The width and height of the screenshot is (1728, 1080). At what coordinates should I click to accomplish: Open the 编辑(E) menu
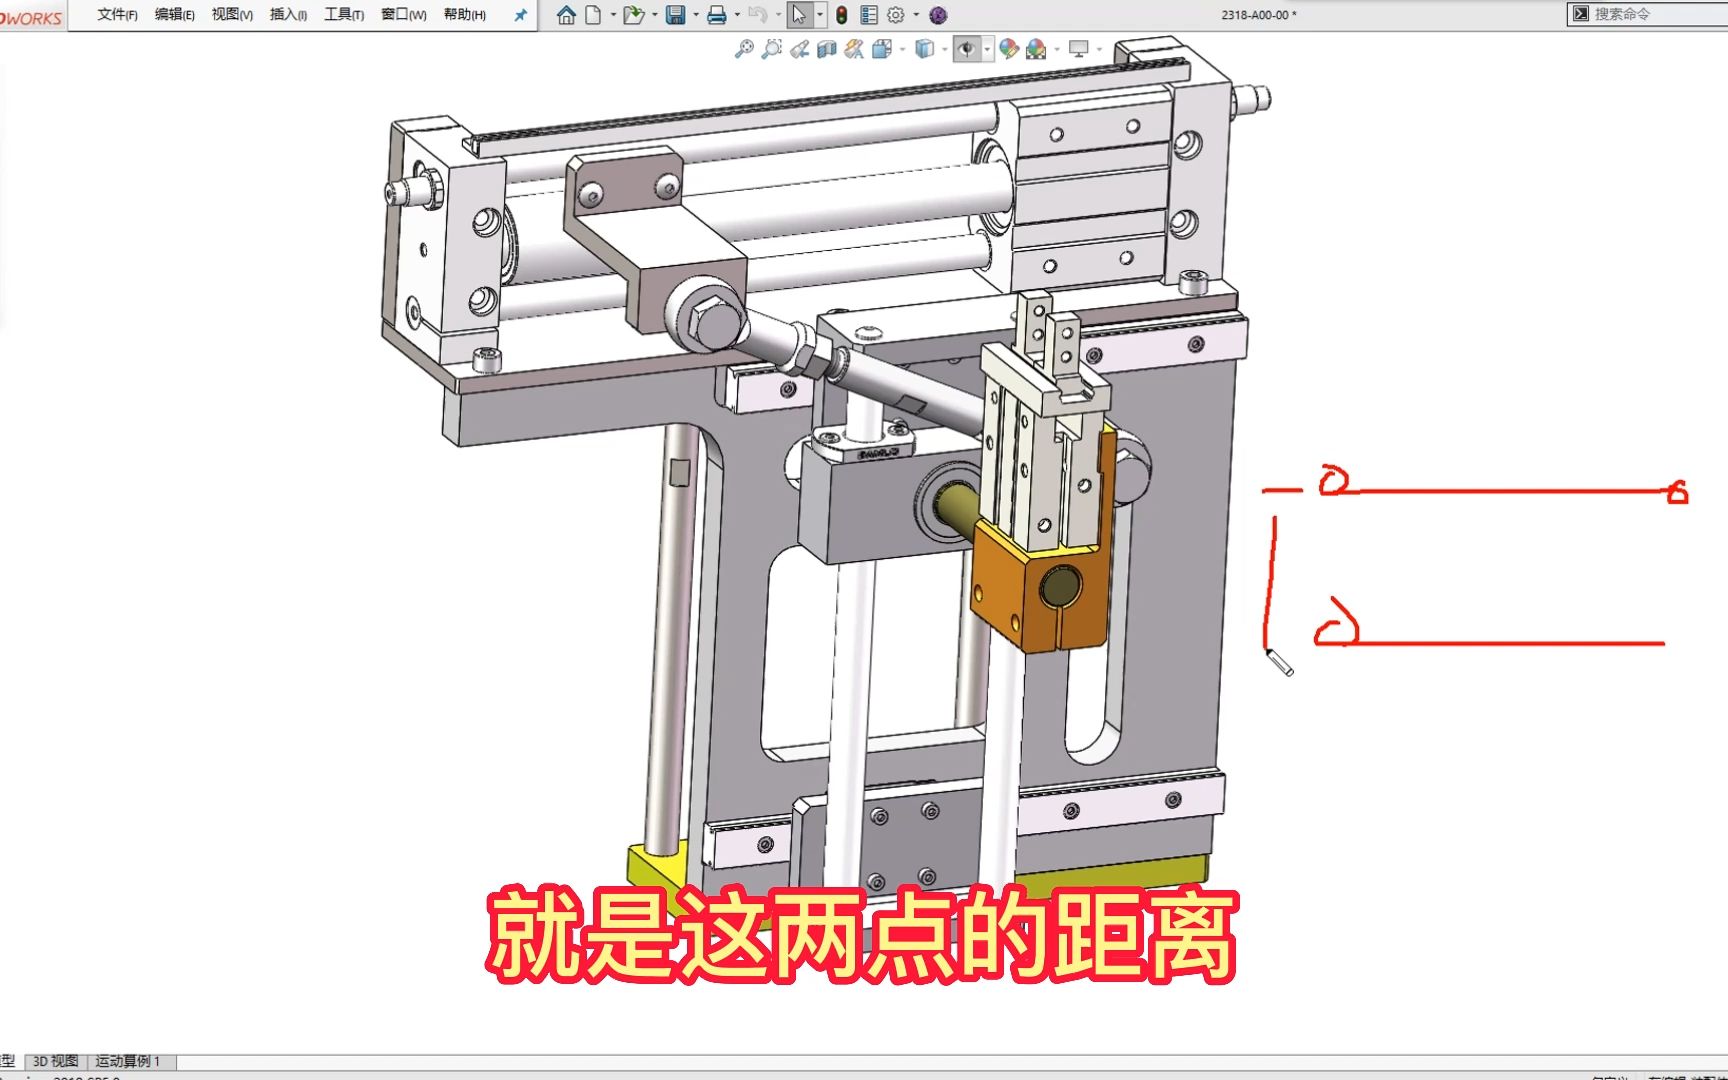(x=174, y=15)
